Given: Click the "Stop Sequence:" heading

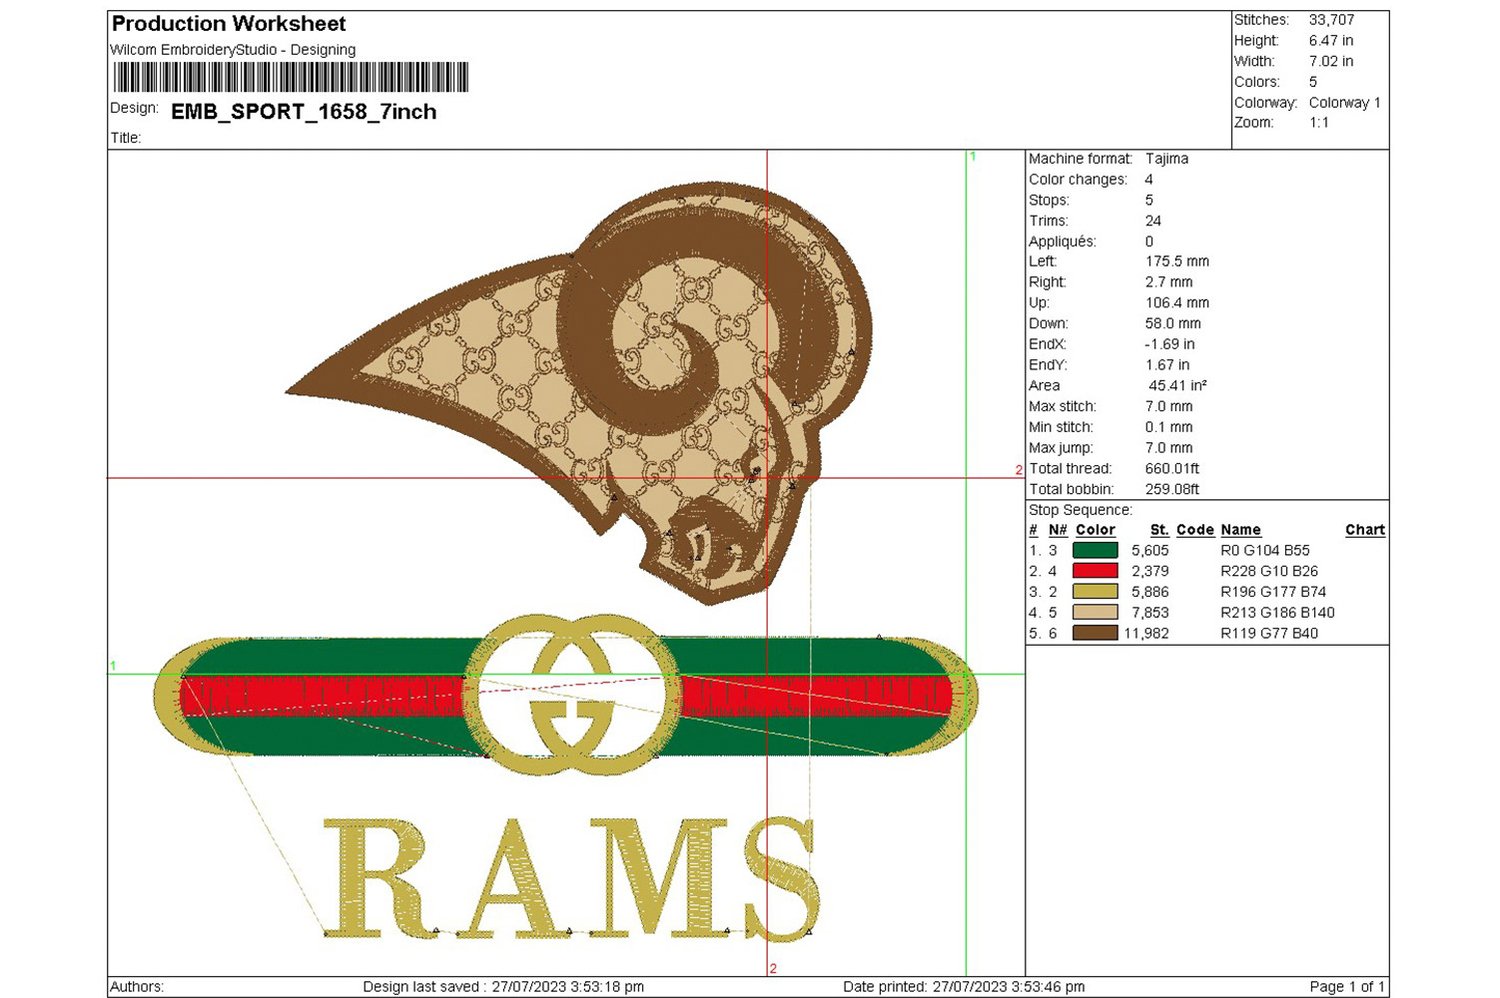Looking at the screenshot, I should [1081, 510].
